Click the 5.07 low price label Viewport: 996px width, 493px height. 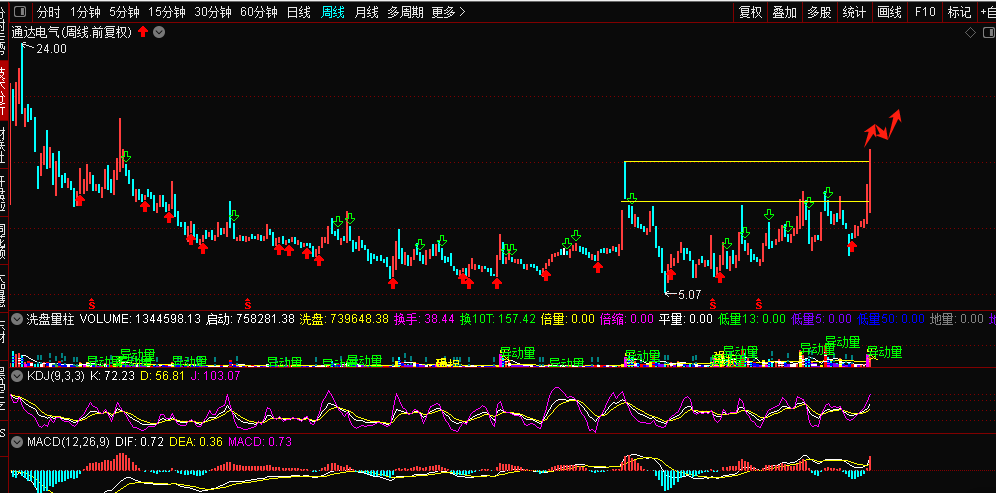pyautogui.click(x=689, y=295)
